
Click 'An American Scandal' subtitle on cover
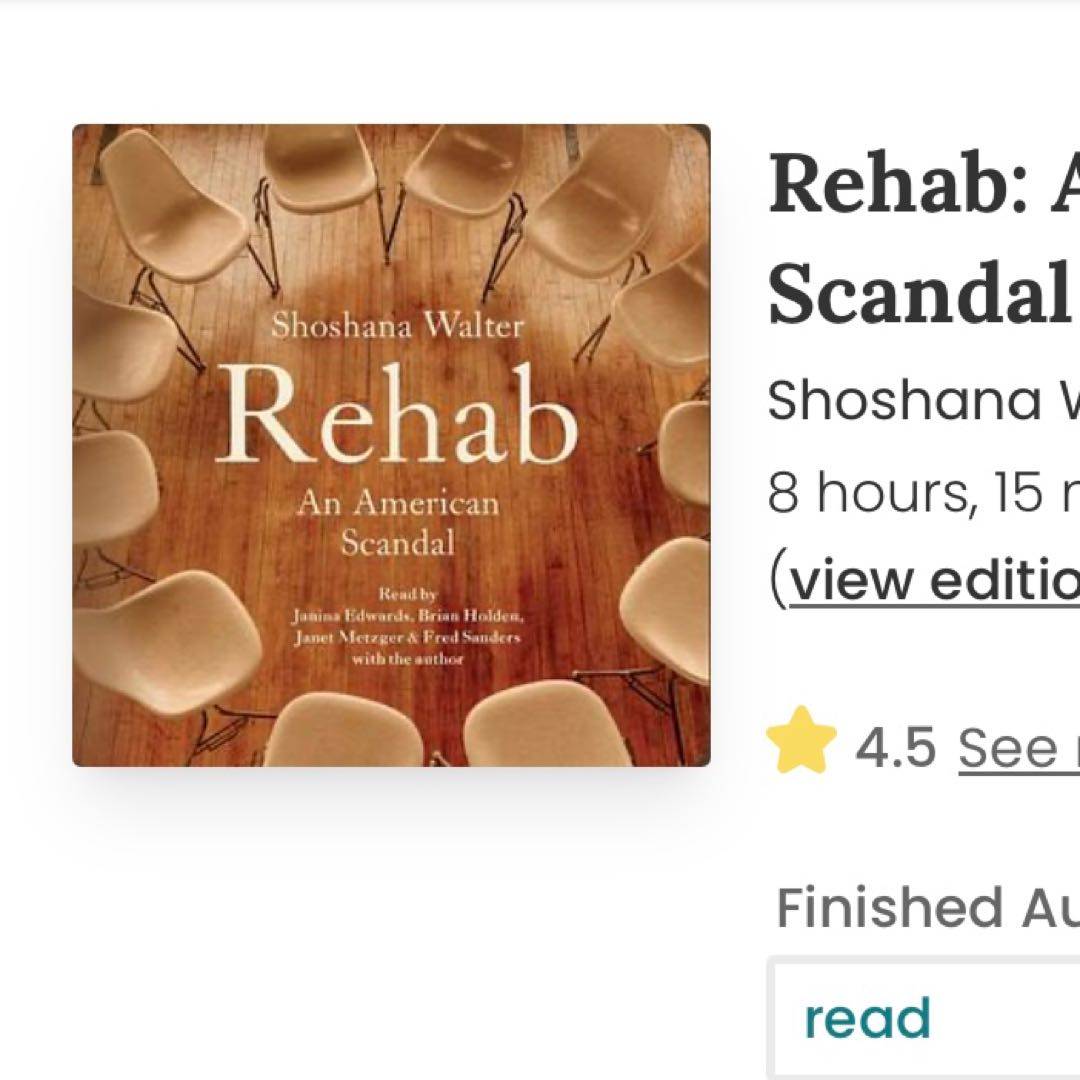point(397,523)
